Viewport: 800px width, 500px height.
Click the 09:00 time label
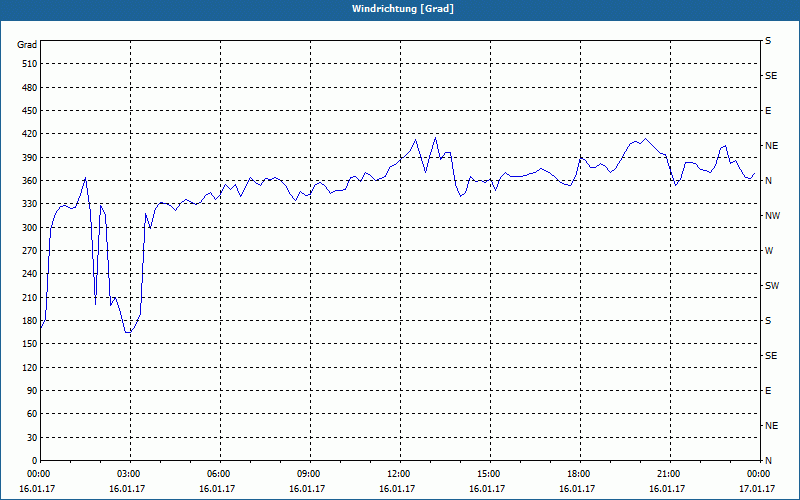coord(308,474)
